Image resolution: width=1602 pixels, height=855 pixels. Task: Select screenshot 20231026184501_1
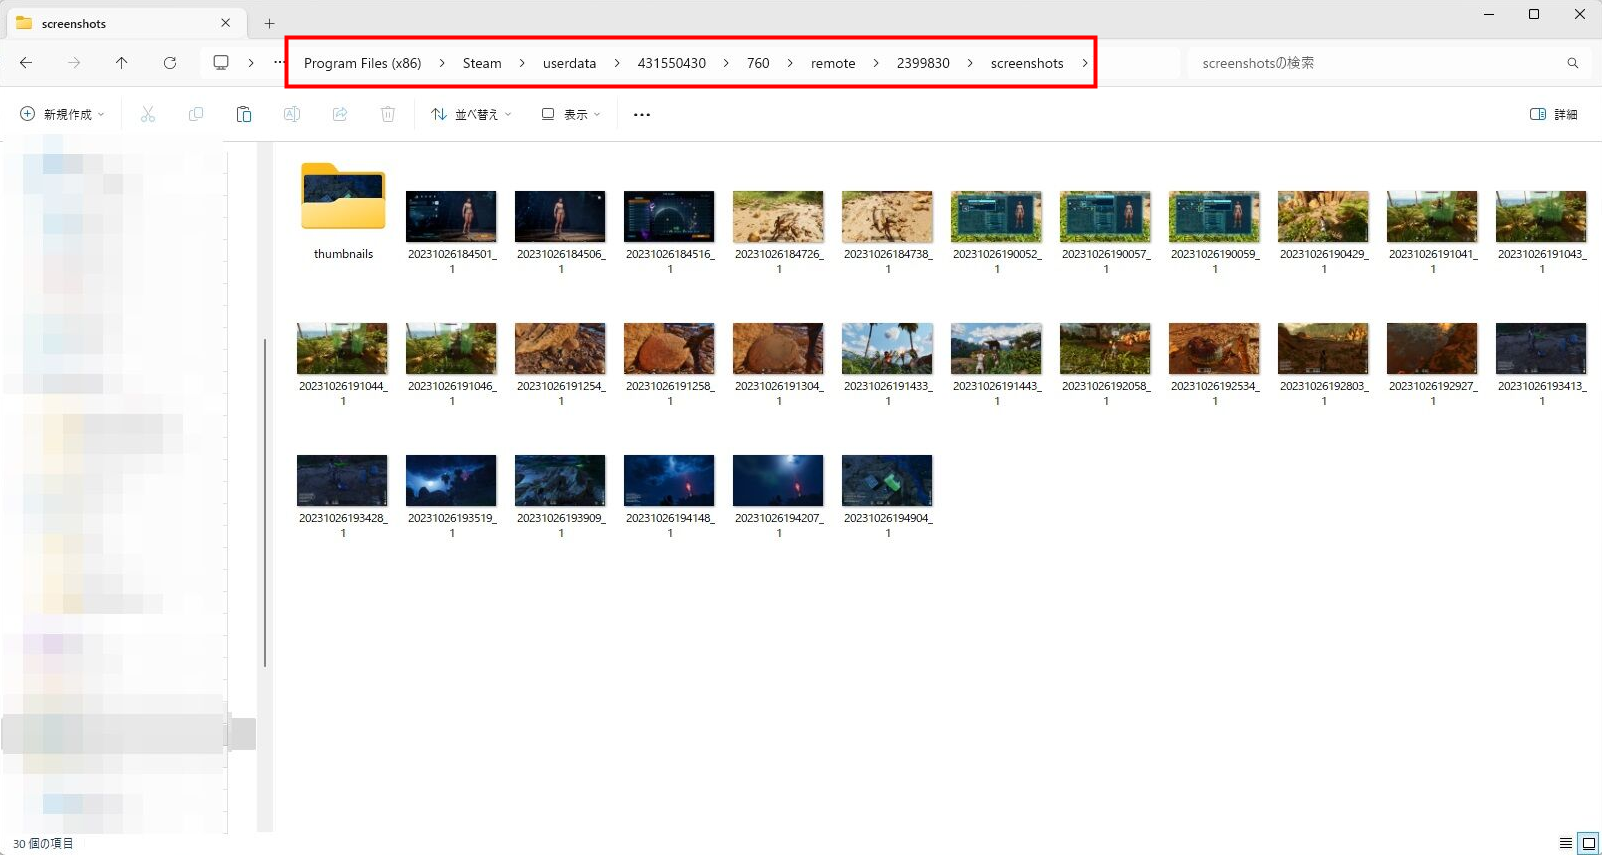(x=451, y=232)
